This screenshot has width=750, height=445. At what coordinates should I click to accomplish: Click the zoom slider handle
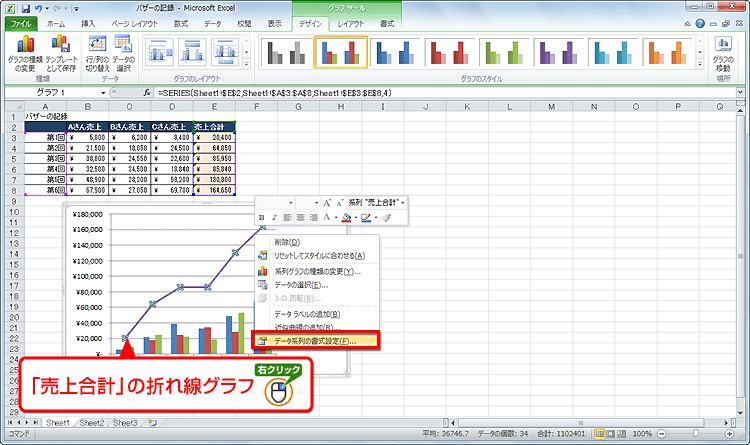coord(695,434)
